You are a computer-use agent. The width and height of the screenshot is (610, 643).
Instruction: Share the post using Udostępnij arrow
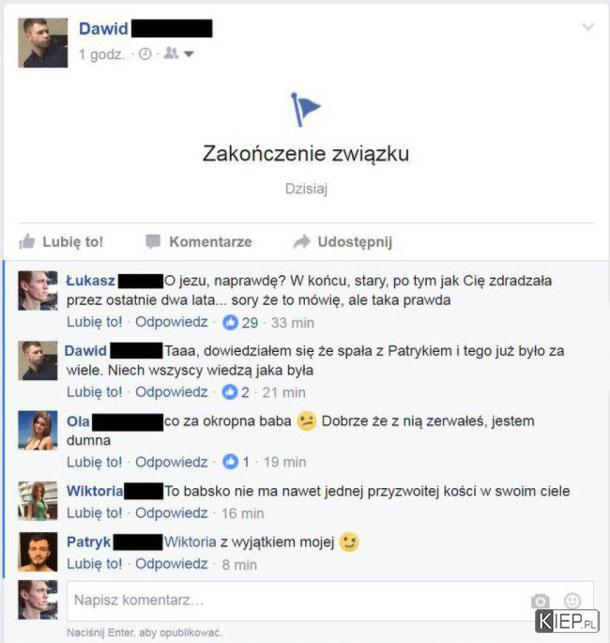(343, 242)
